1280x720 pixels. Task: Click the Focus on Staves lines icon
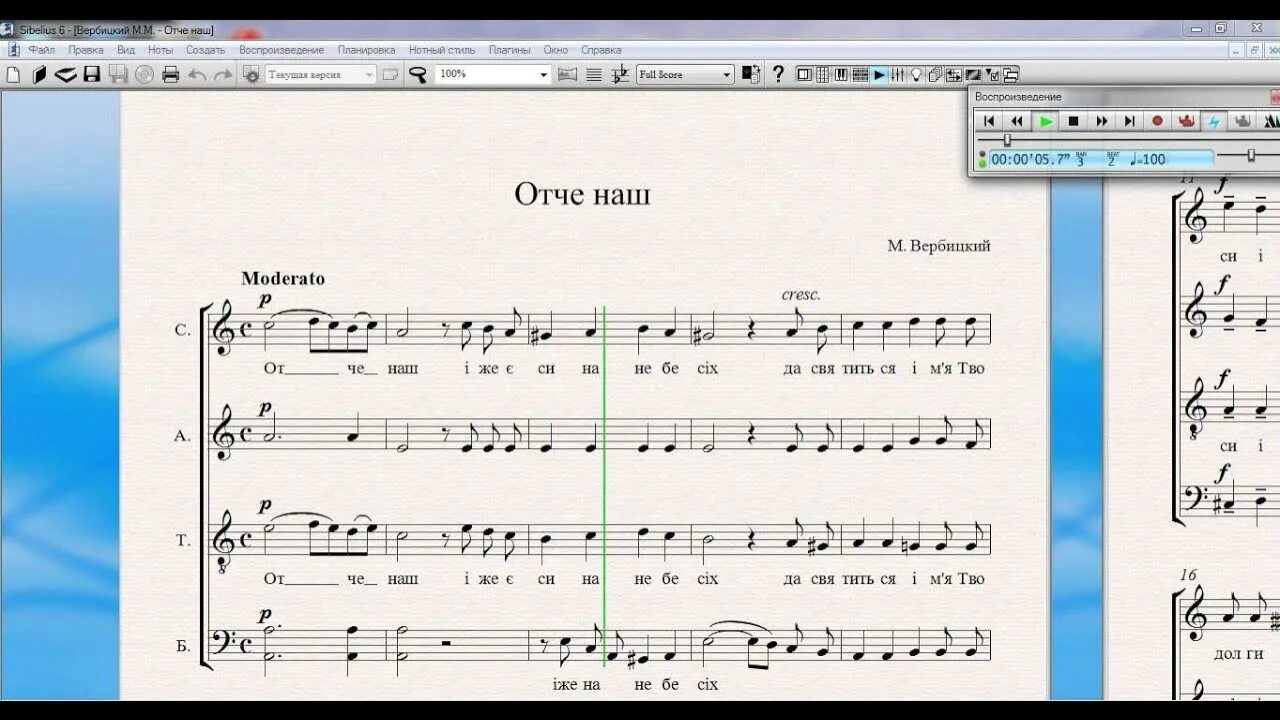pyautogui.click(x=594, y=74)
